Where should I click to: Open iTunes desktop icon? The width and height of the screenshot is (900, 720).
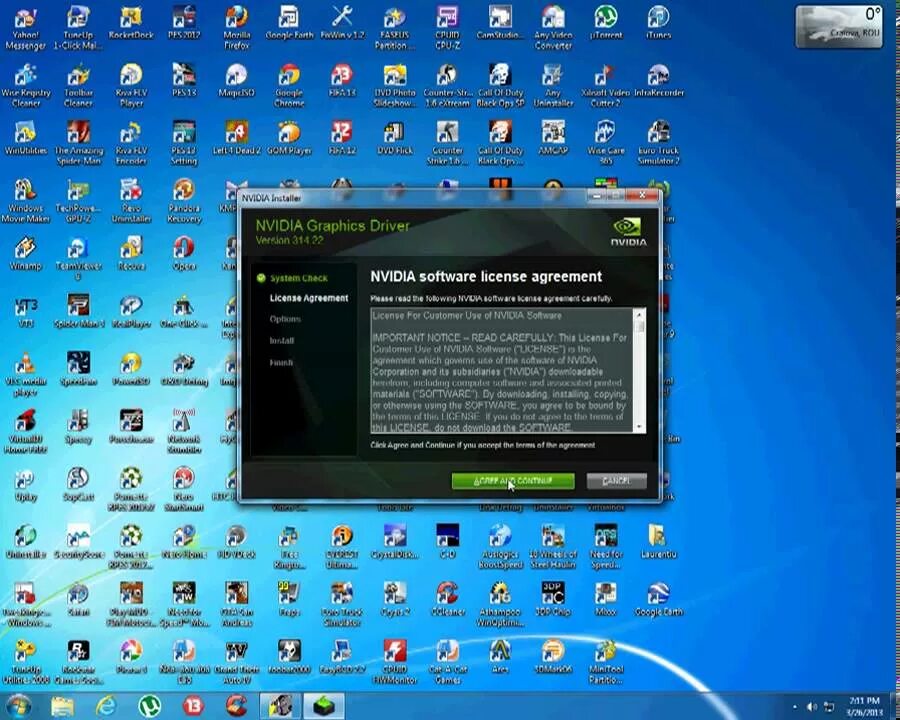coord(658,20)
